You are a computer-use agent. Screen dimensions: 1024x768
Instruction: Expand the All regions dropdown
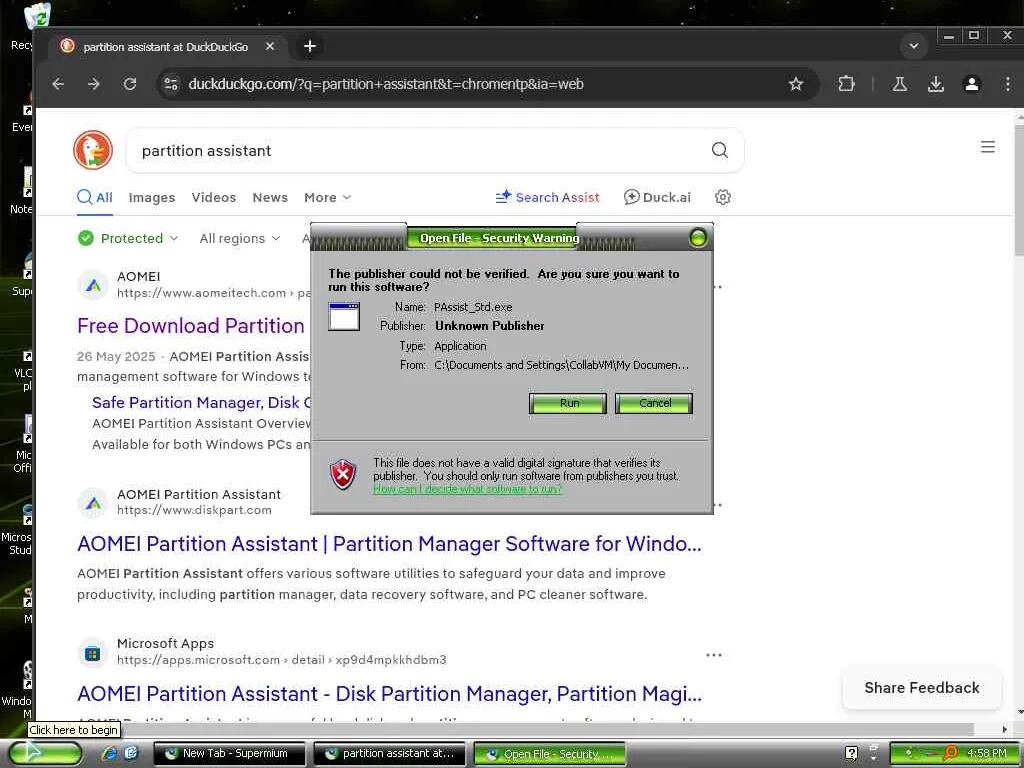coord(240,238)
